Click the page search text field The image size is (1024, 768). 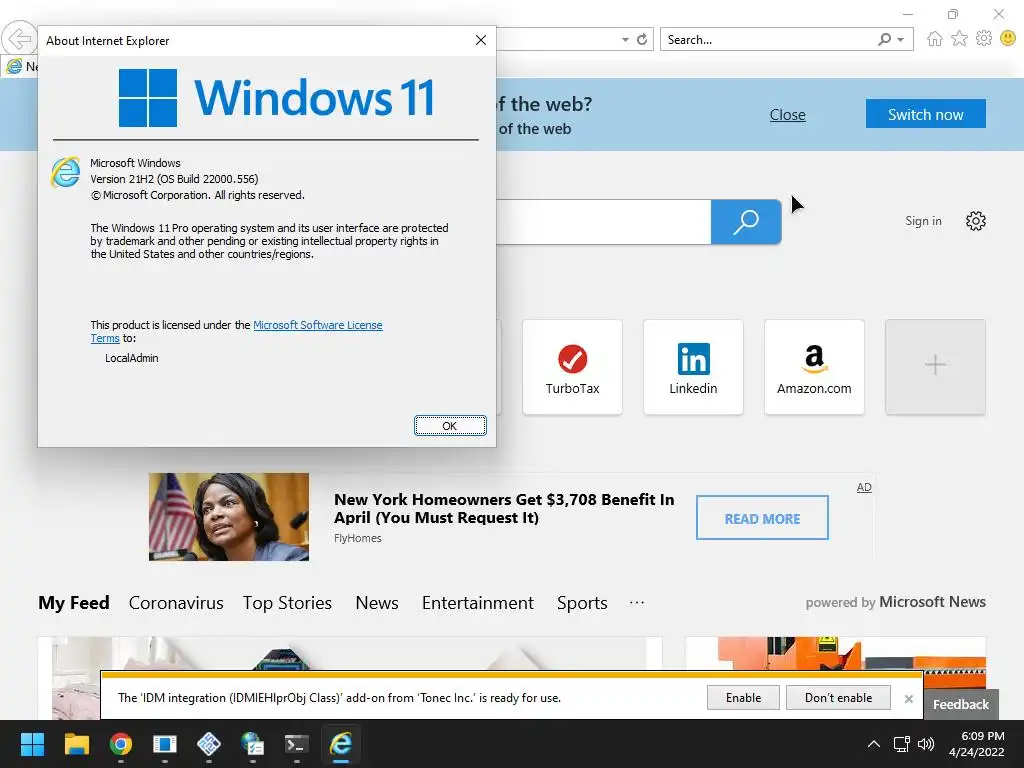tap(603, 222)
